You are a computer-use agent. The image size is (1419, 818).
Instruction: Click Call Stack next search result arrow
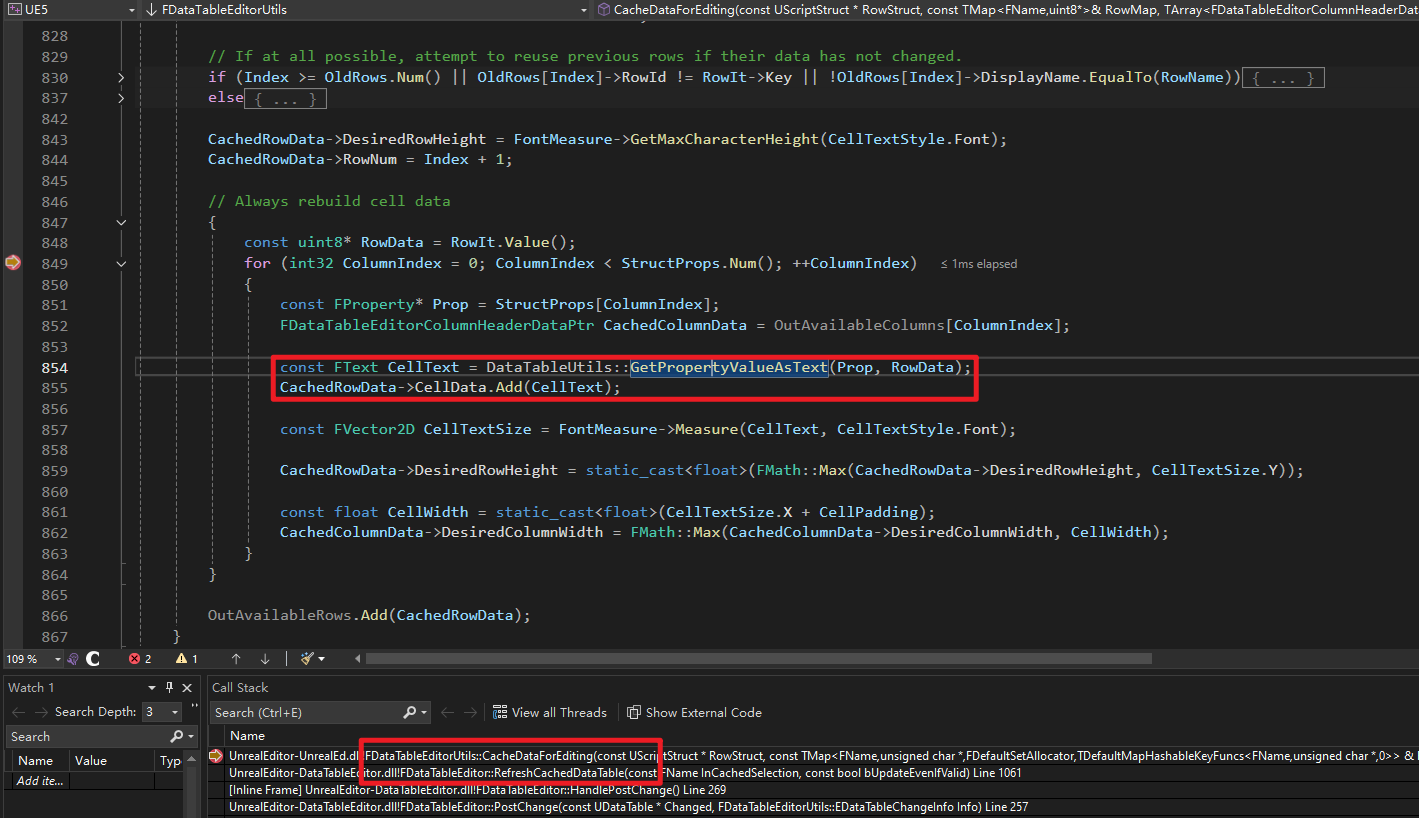point(472,712)
